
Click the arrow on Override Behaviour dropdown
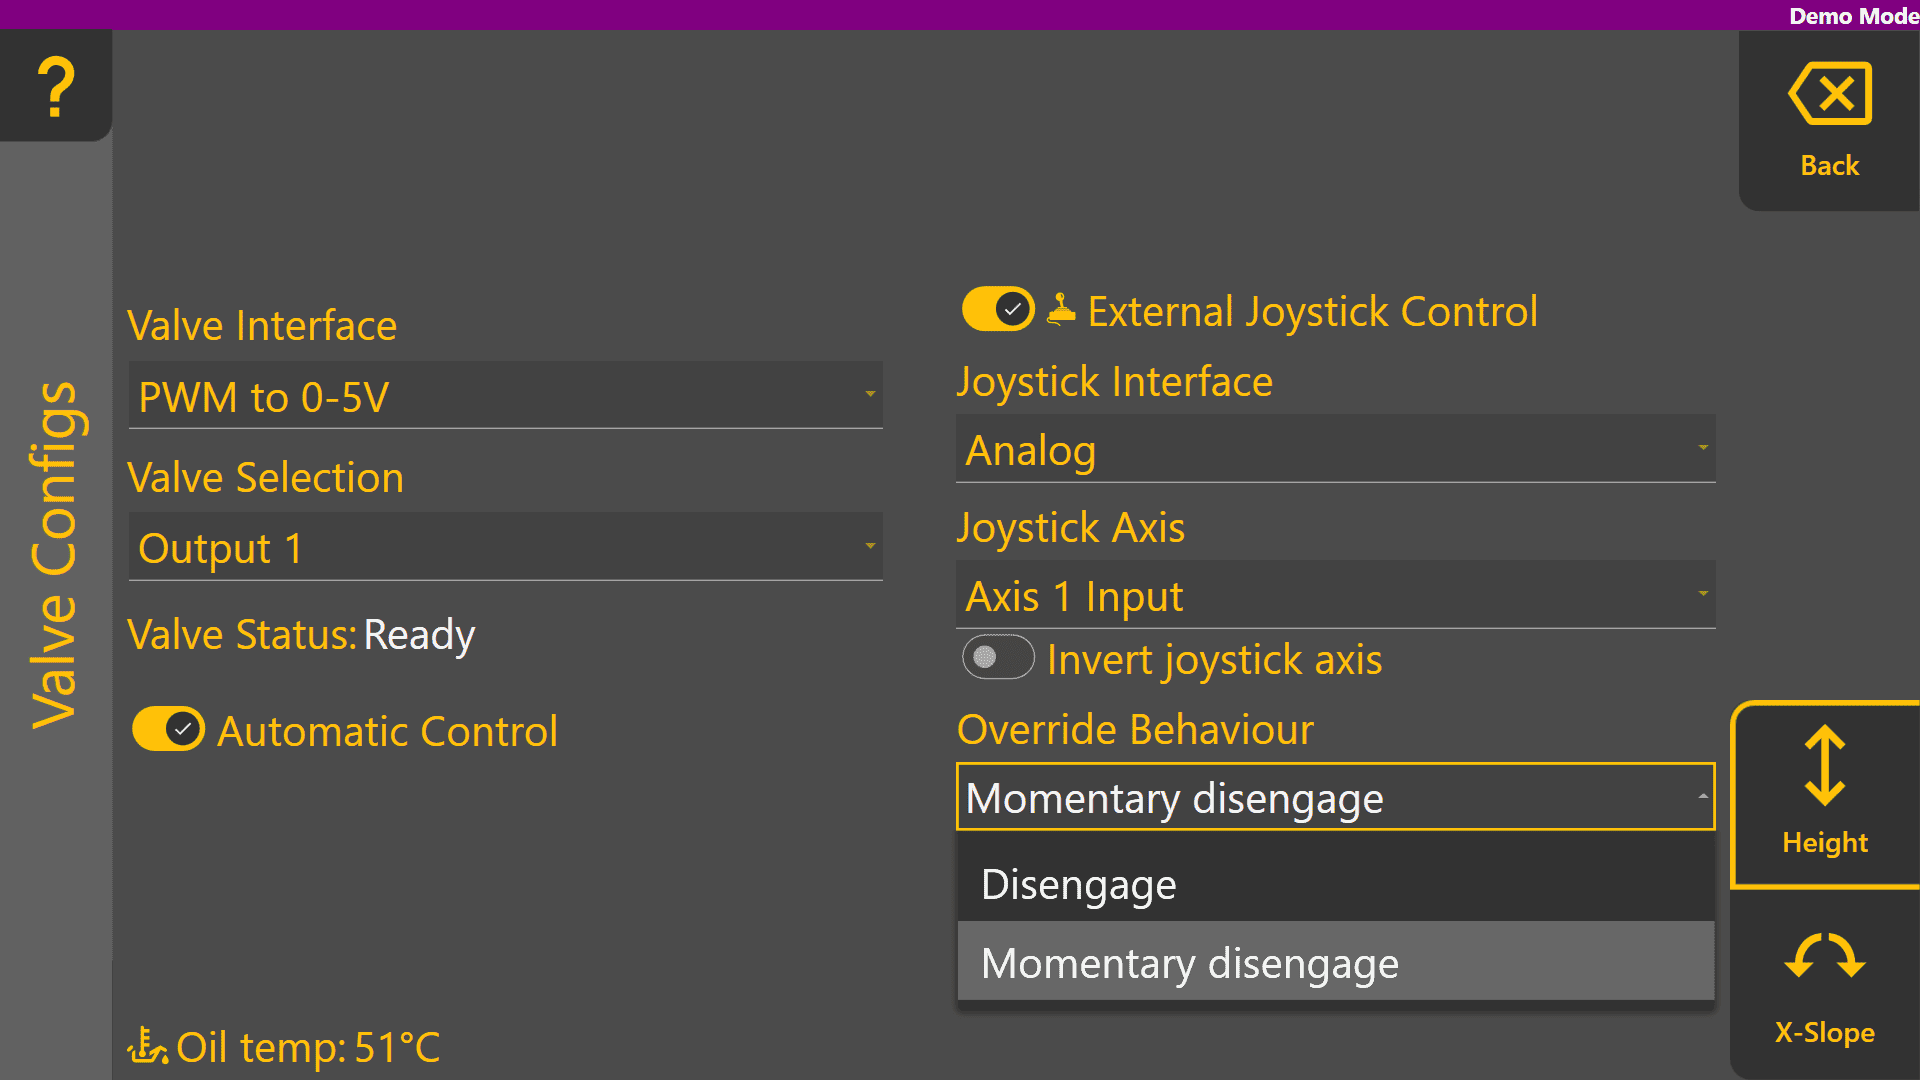pyautogui.click(x=1702, y=797)
